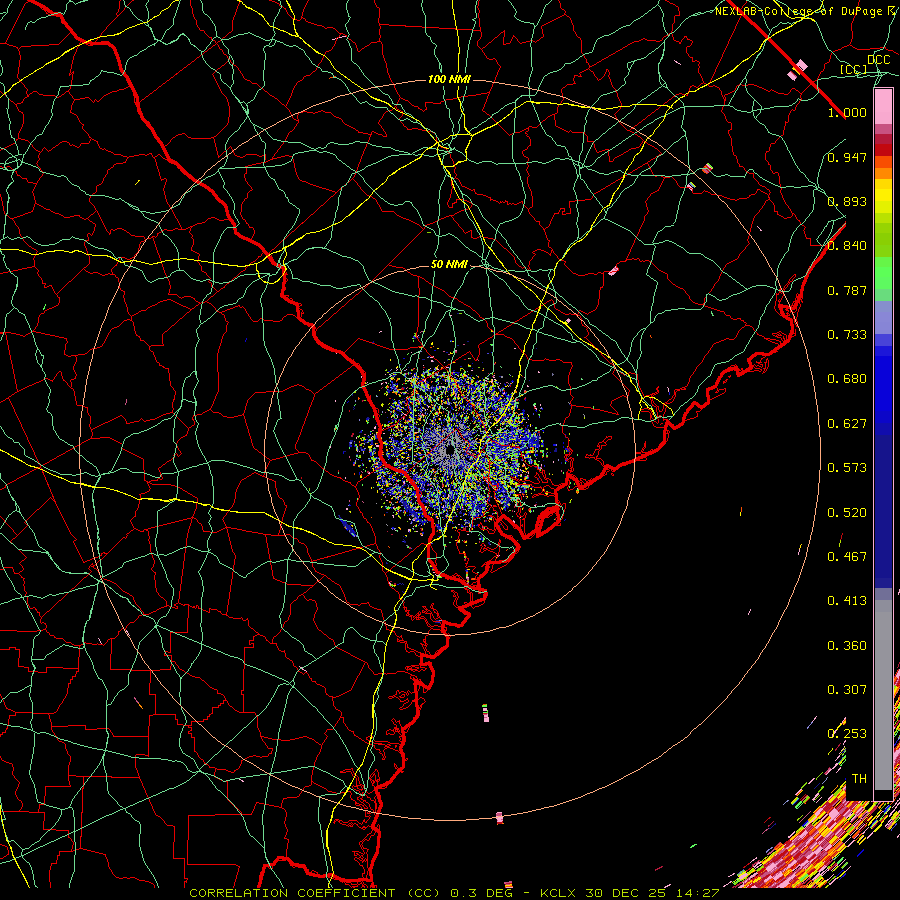Click the 0.893 scale value
Image resolution: width=900 pixels, height=900 pixels.
[x=847, y=201]
